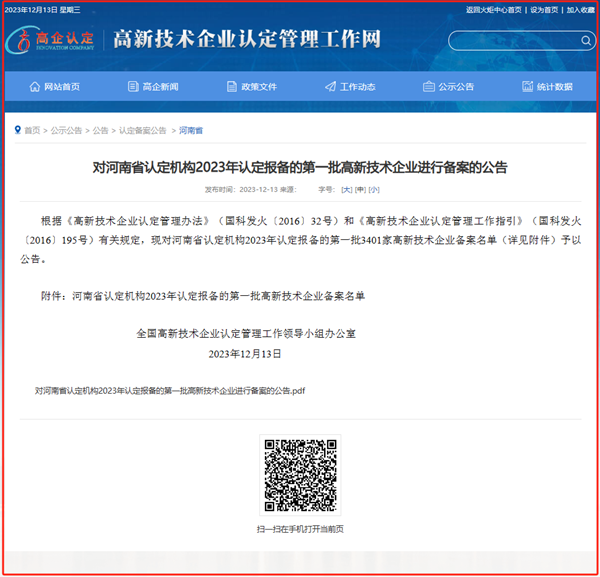Open the 工作动态 navigation tab

[350, 87]
